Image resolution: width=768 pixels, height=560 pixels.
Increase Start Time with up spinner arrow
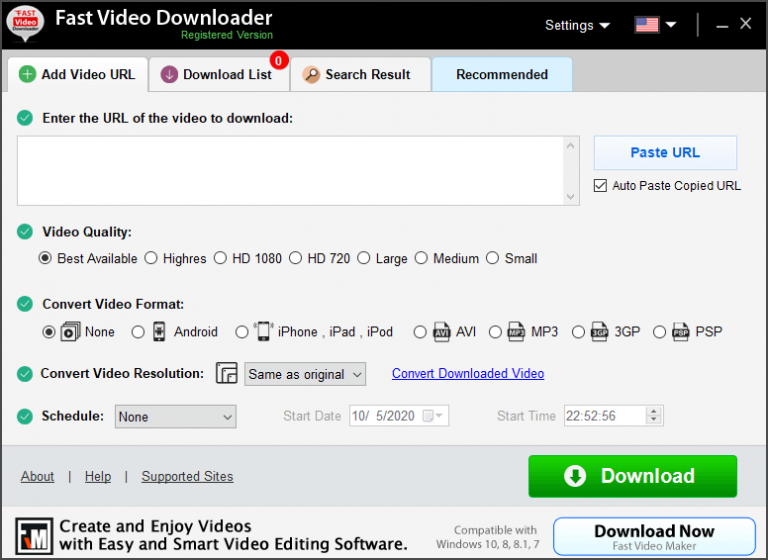654,412
